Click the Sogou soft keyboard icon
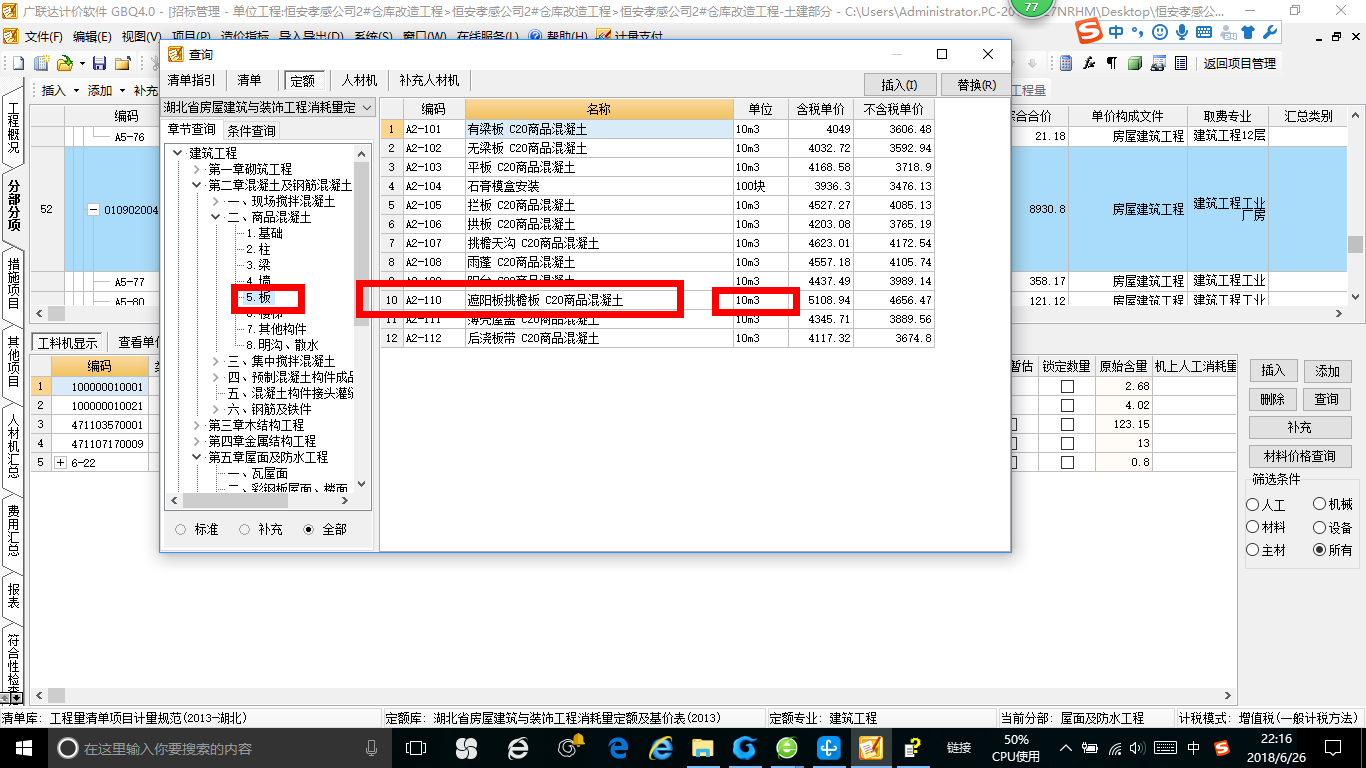Viewport: 1366px width, 768px height. tap(1204, 32)
